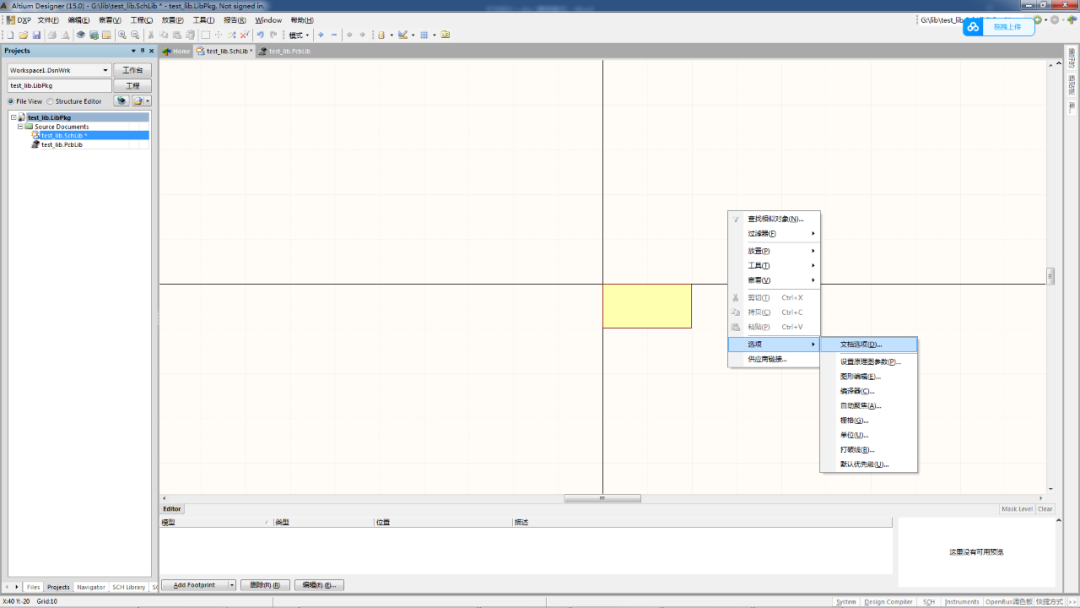1080x608 pixels.
Task: Click the blue minus Remove part icon
Action: 334,35
